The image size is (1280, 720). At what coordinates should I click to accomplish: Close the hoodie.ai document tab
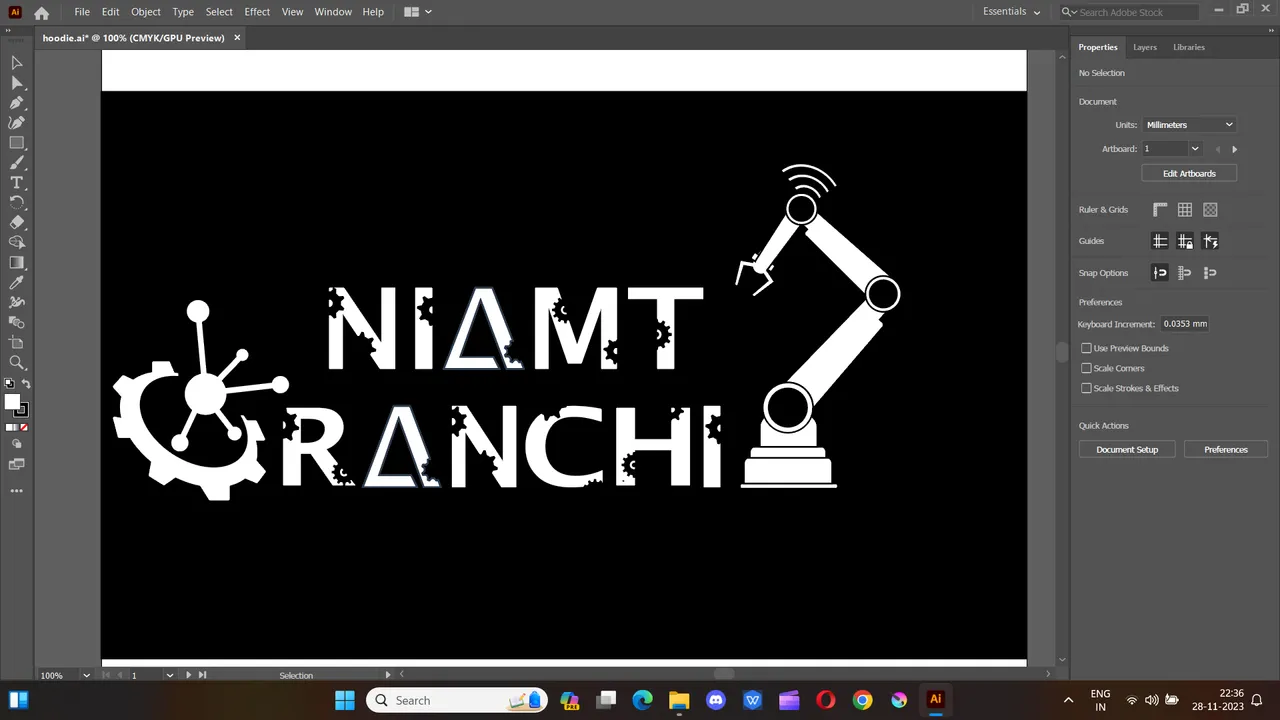pyautogui.click(x=237, y=38)
